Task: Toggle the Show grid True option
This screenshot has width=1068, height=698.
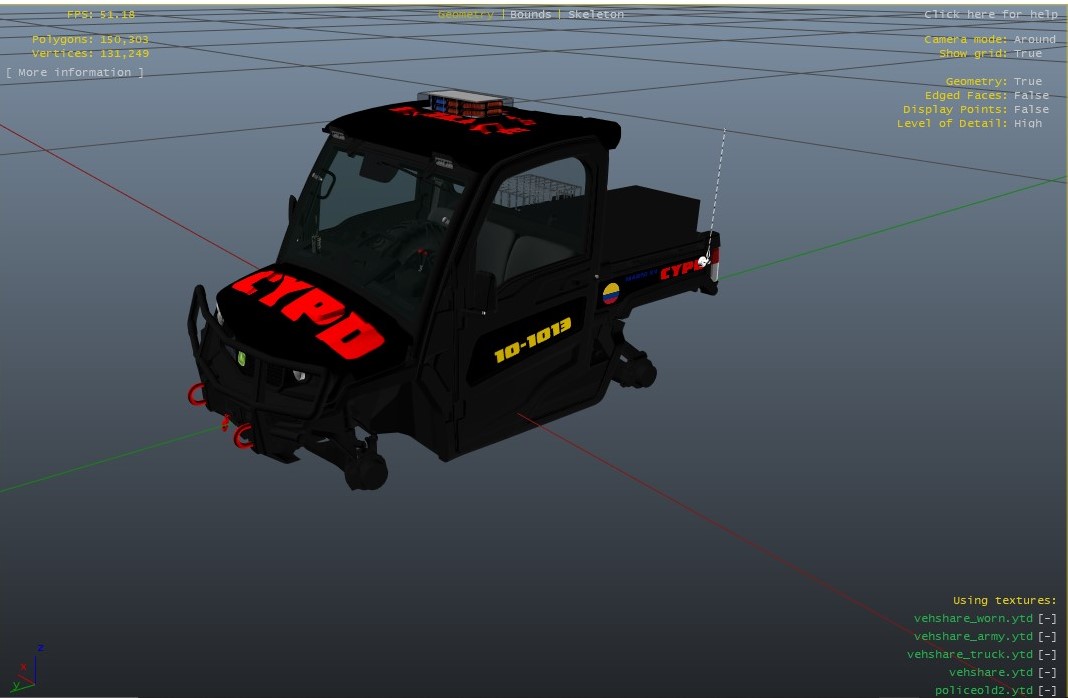Action: tap(1027, 54)
